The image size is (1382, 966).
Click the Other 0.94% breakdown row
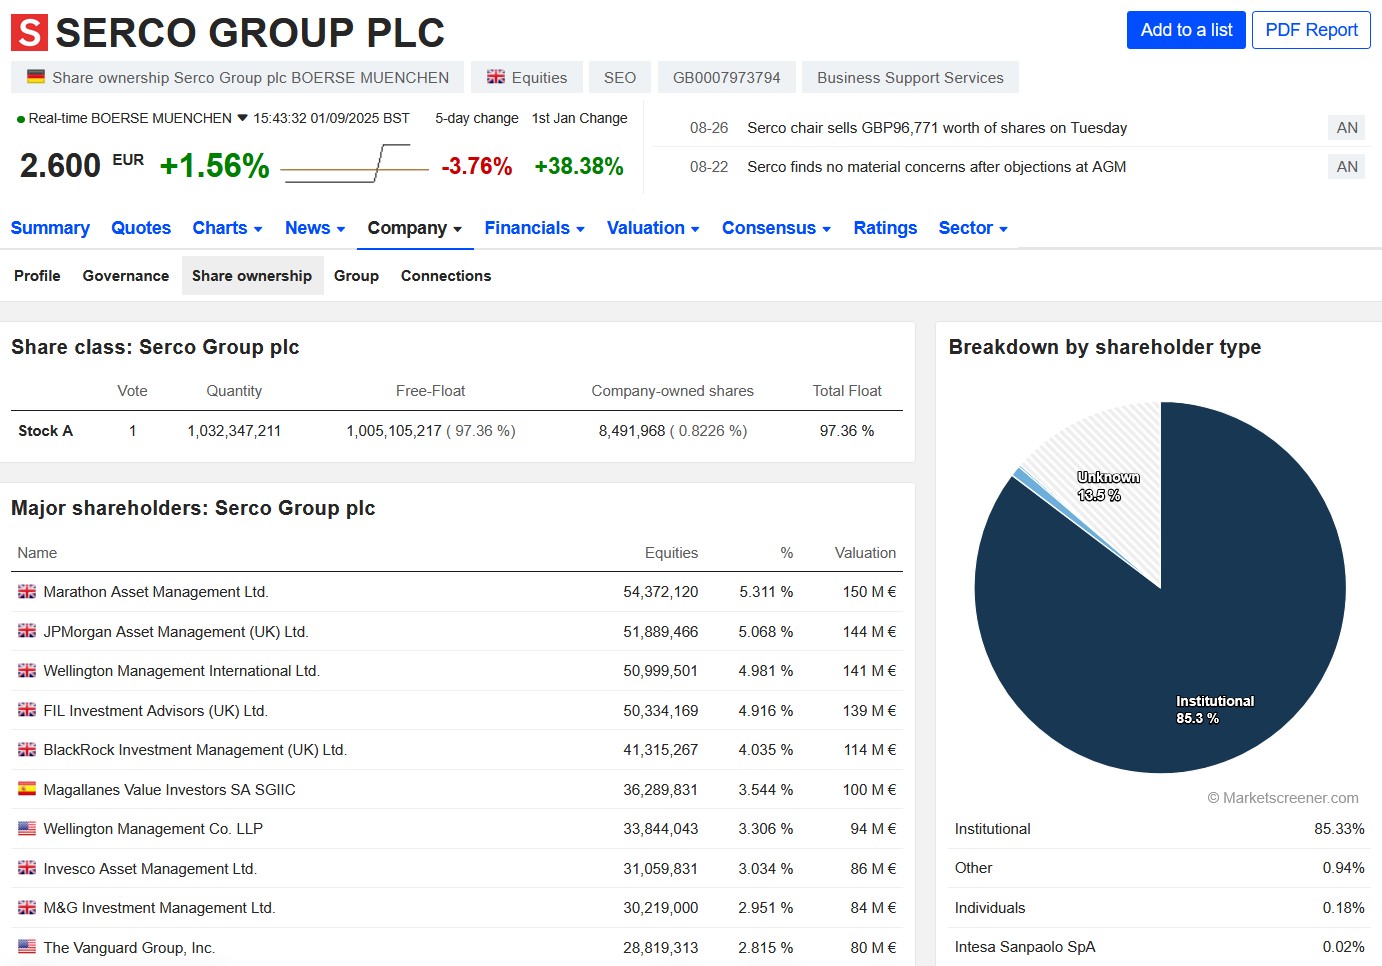(x=1159, y=868)
